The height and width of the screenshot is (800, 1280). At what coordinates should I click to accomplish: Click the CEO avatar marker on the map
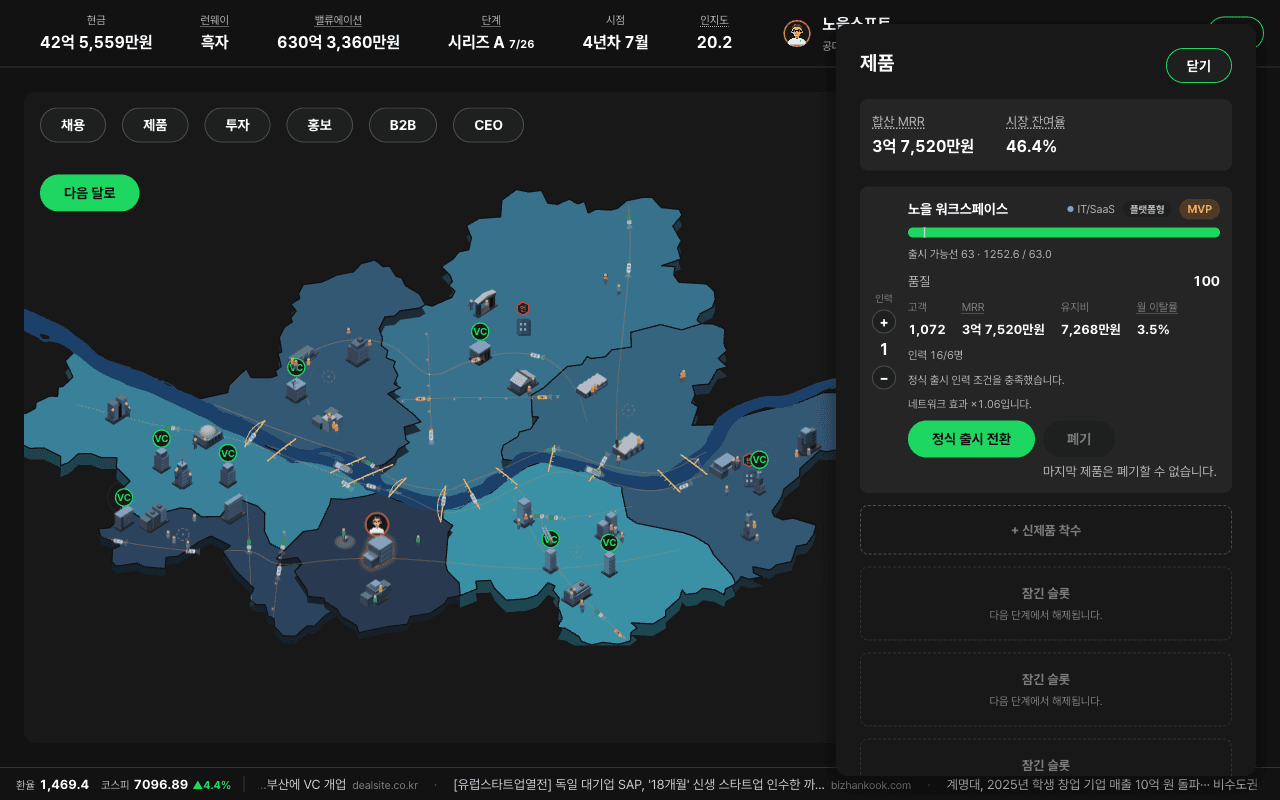click(377, 524)
